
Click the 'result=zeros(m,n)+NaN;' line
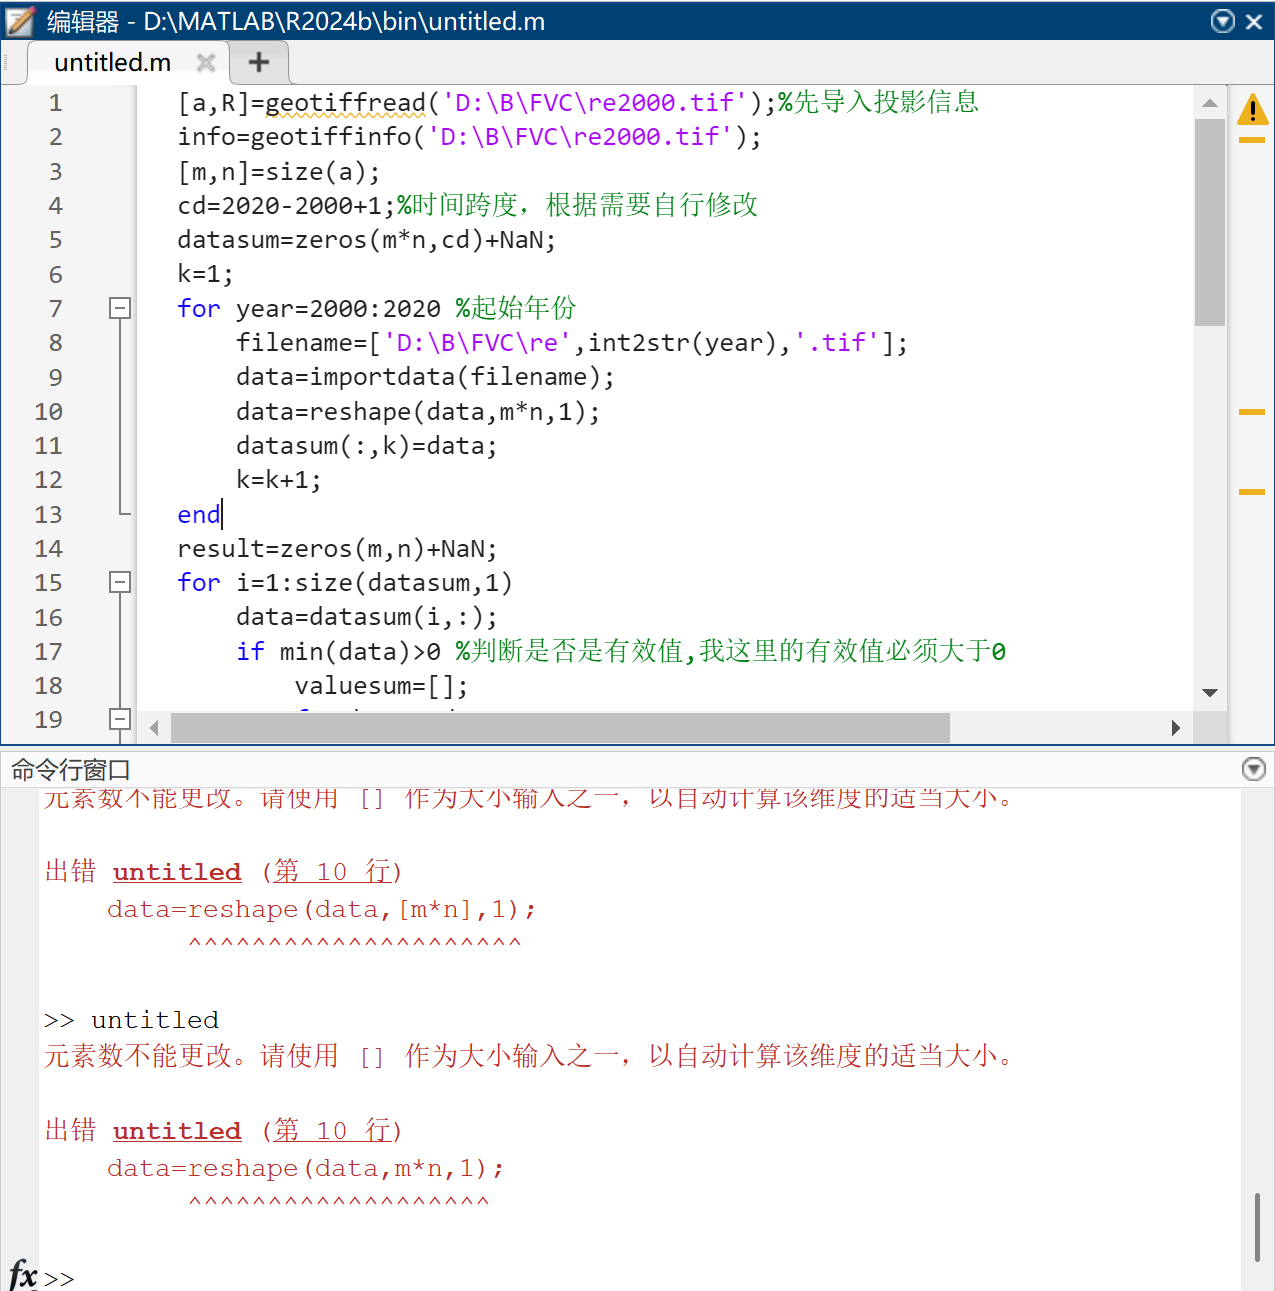(337, 549)
